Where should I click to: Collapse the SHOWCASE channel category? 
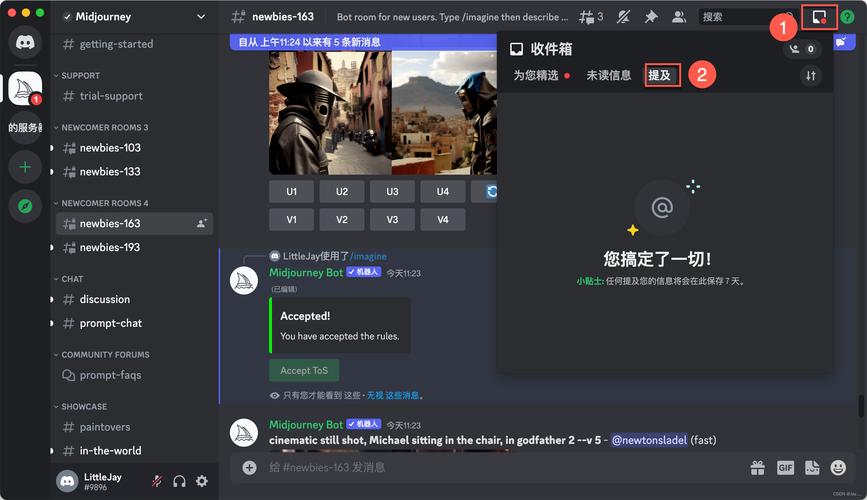pyautogui.click(x=84, y=407)
